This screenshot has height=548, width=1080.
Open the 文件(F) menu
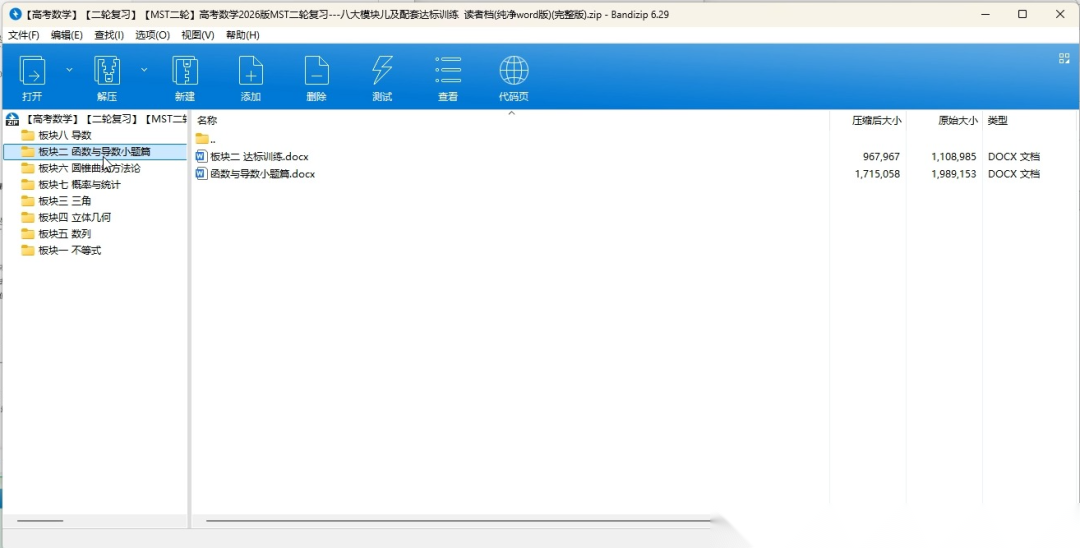[x=24, y=35]
